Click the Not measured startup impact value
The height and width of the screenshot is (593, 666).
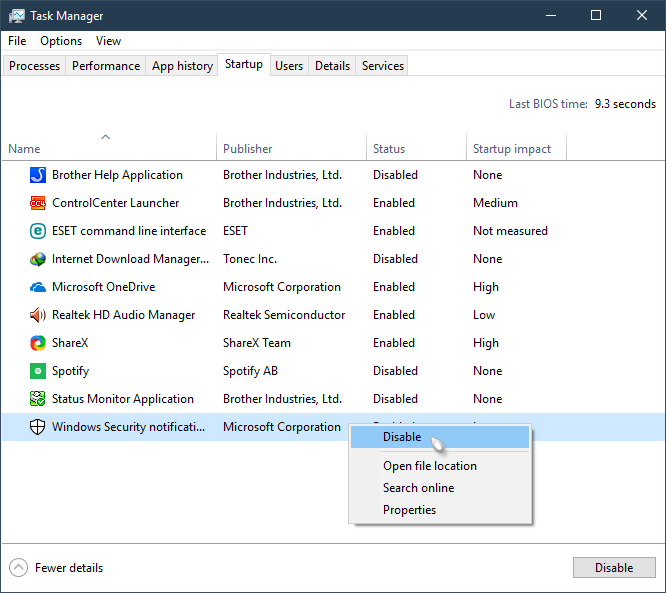click(510, 231)
